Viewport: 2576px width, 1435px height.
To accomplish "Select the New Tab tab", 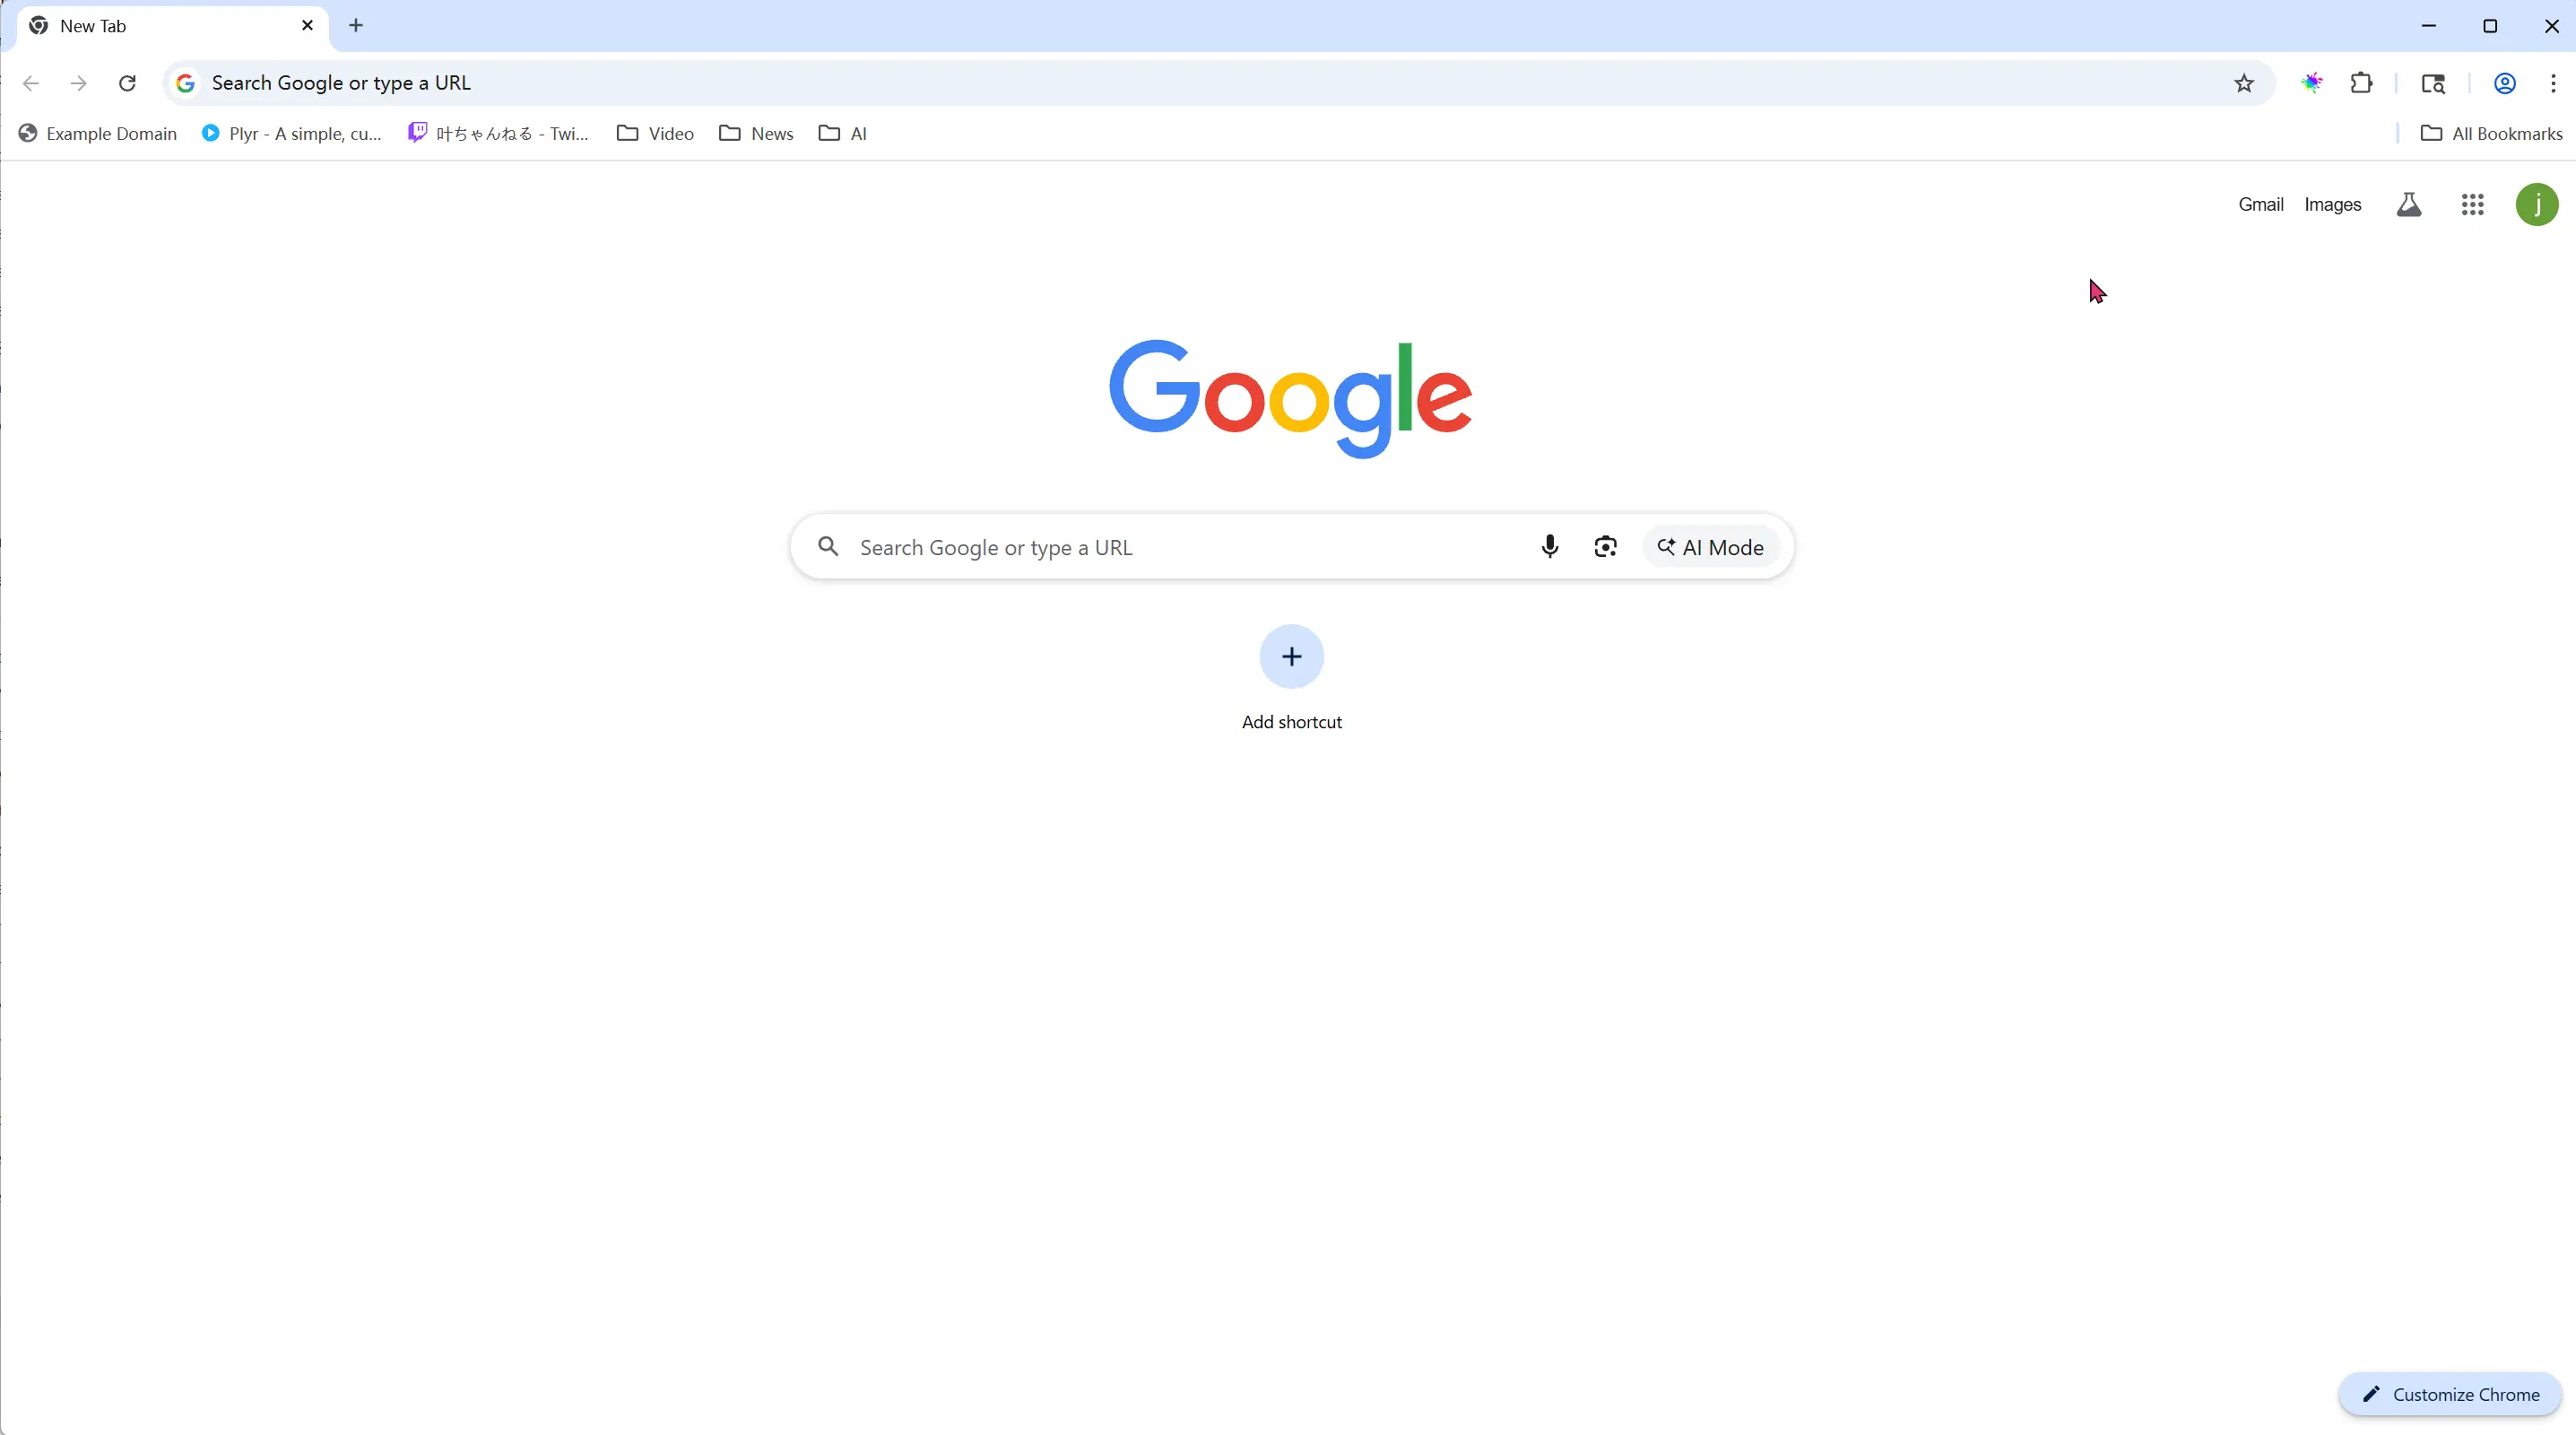I will click(x=172, y=26).
